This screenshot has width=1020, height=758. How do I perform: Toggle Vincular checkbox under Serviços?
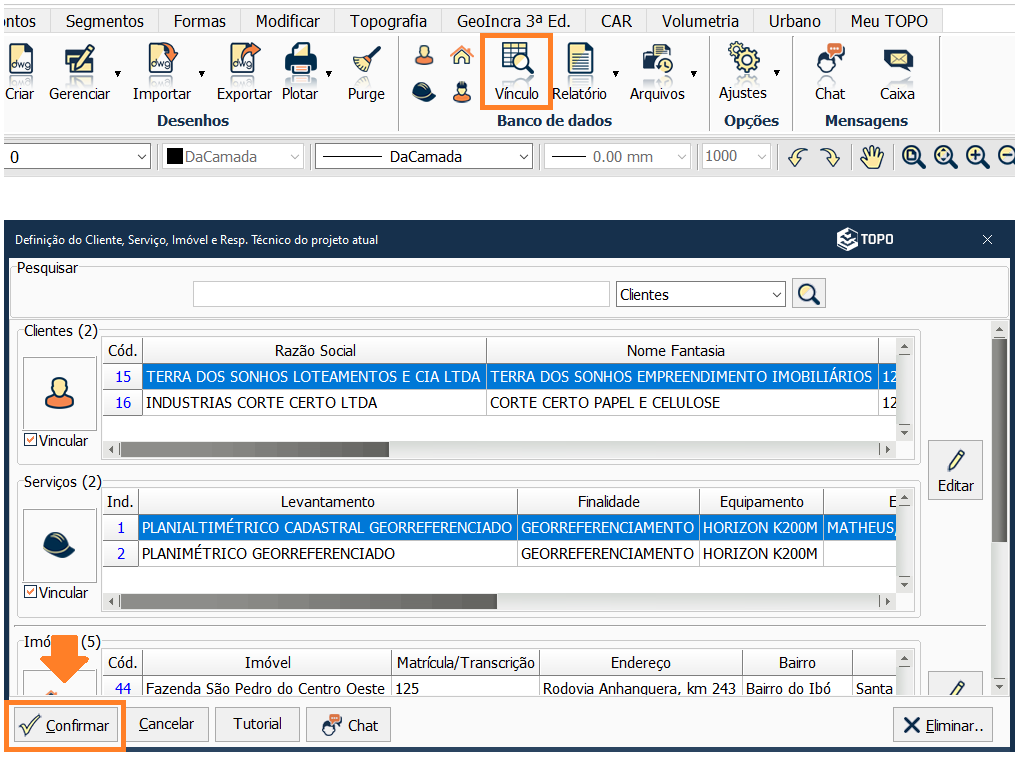[x=31, y=592]
